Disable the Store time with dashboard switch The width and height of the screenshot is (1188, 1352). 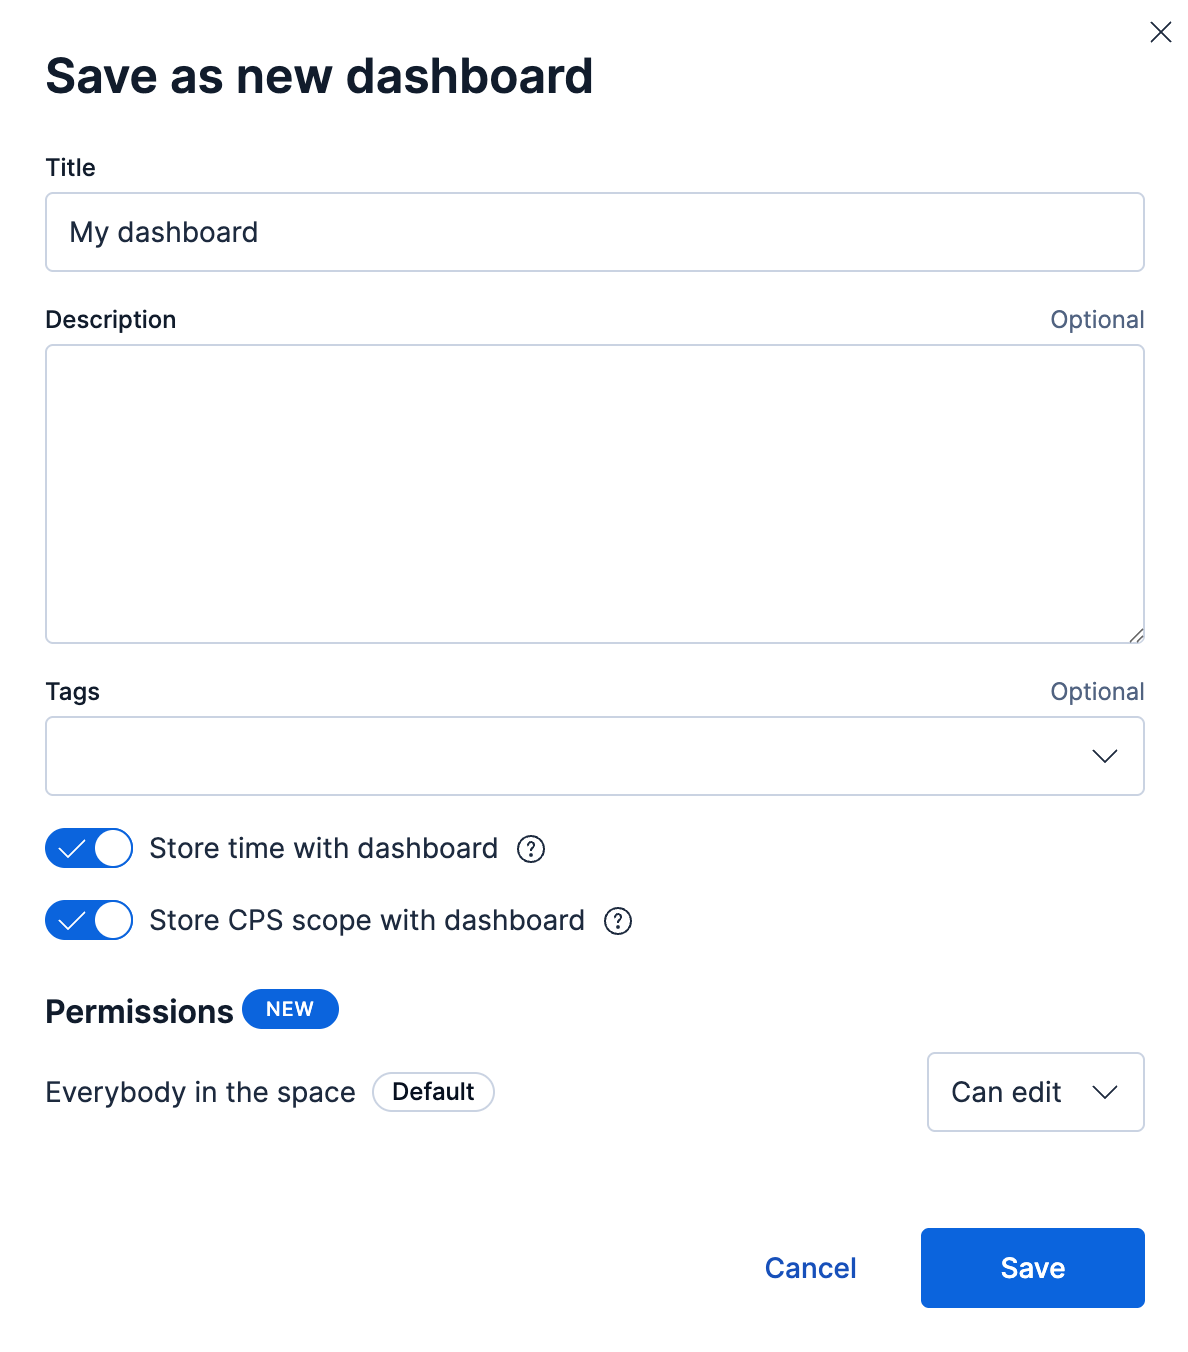pyautogui.click(x=89, y=849)
